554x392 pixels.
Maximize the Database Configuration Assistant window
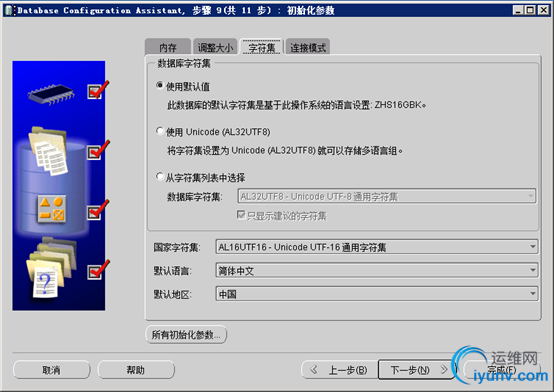point(530,10)
